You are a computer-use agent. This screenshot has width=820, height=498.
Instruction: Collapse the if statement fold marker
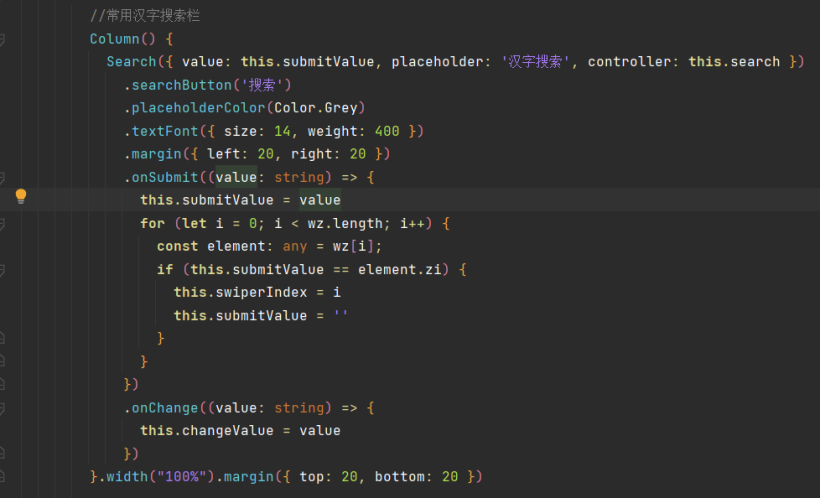(x=2, y=270)
